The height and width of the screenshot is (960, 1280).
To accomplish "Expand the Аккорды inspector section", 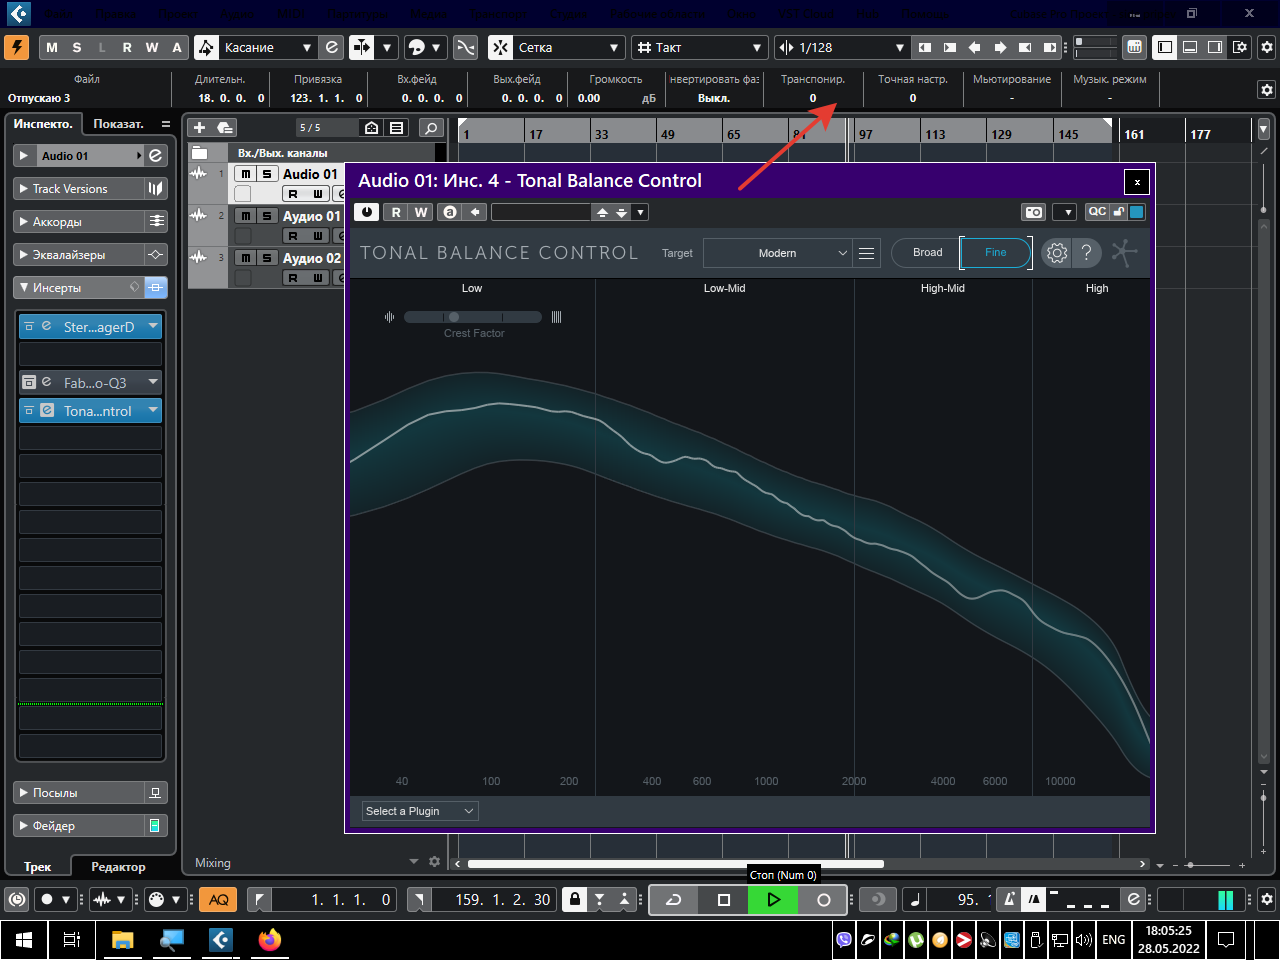I will click(80, 221).
